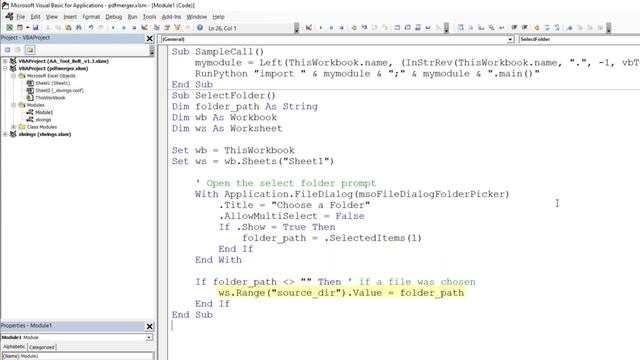The height and width of the screenshot is (360, 640).
Task: Click the Toggle Breakpoint hand icon in Debug toolbar
Action: 354,28
